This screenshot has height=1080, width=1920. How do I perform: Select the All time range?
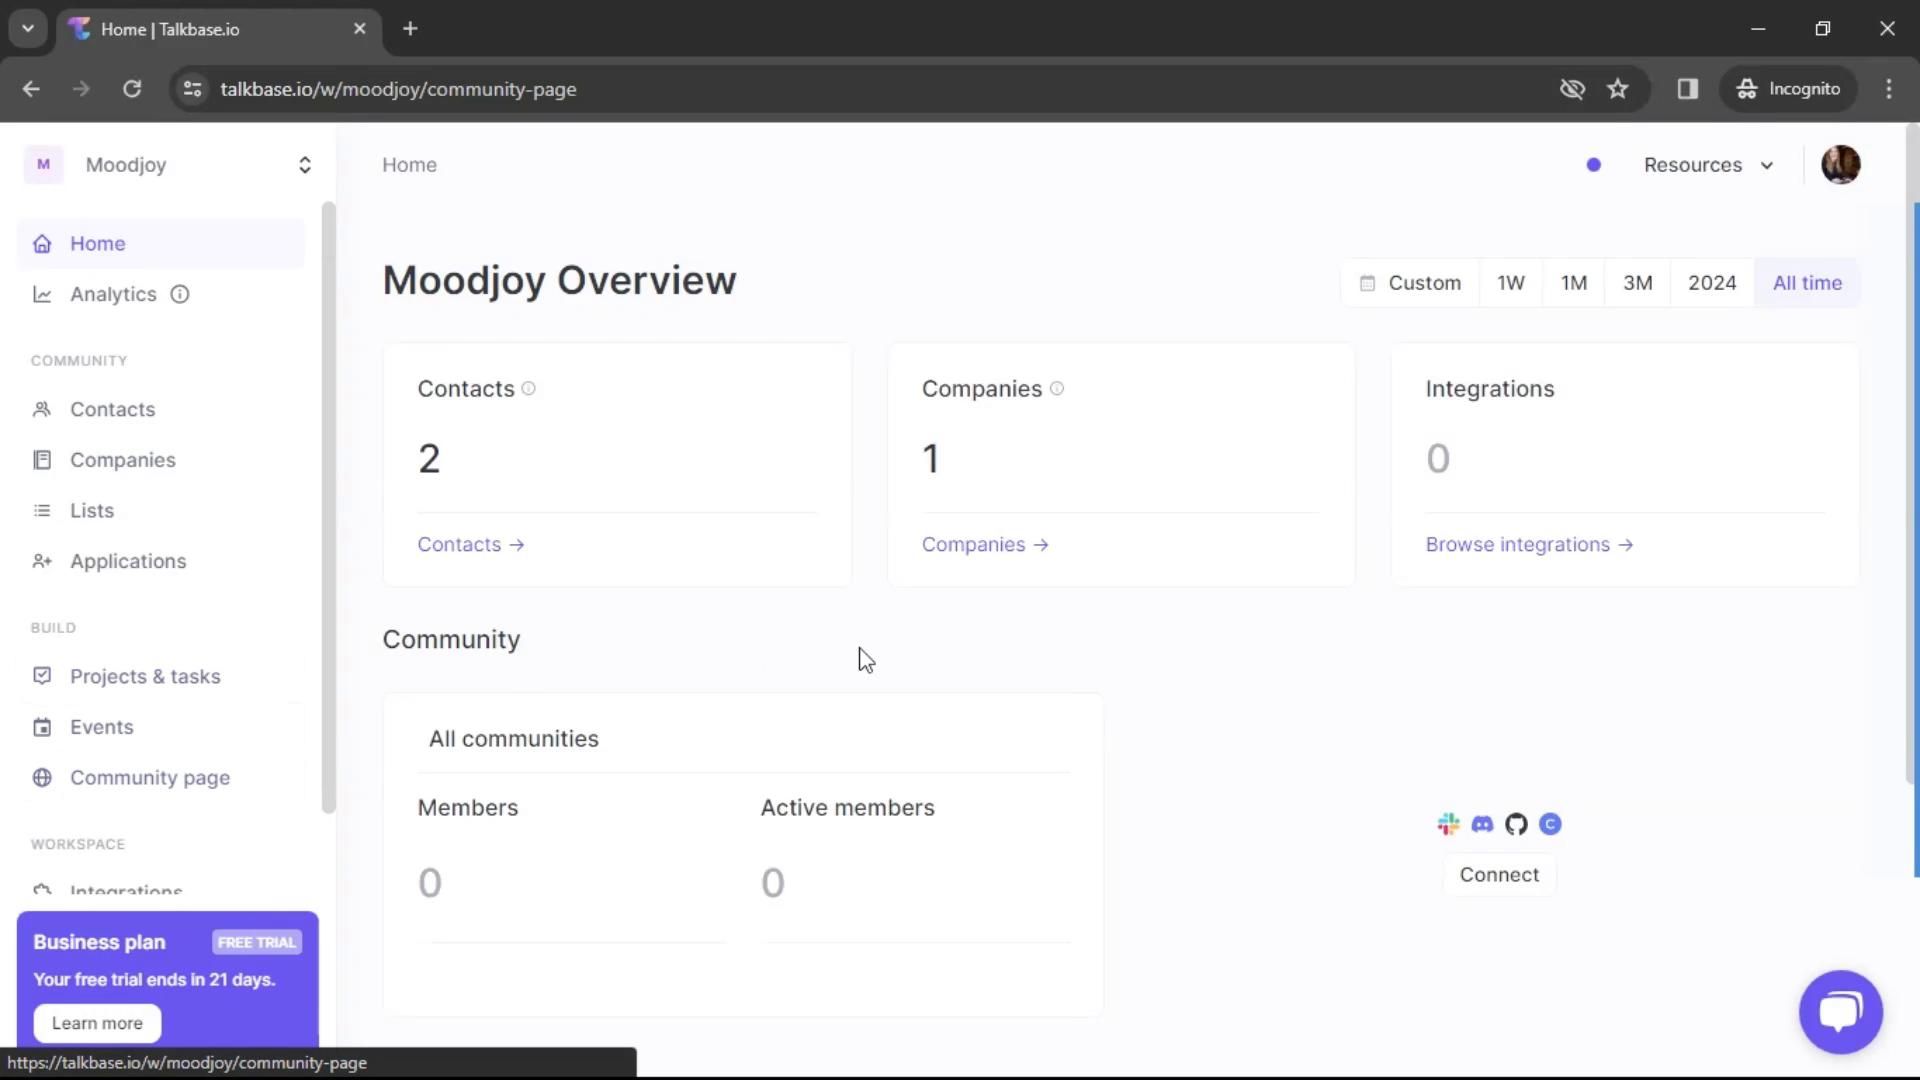point(1807,283)
